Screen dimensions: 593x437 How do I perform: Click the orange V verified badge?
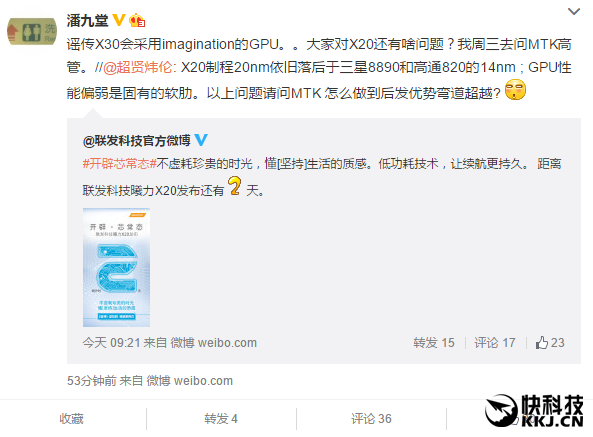[119, 20]
